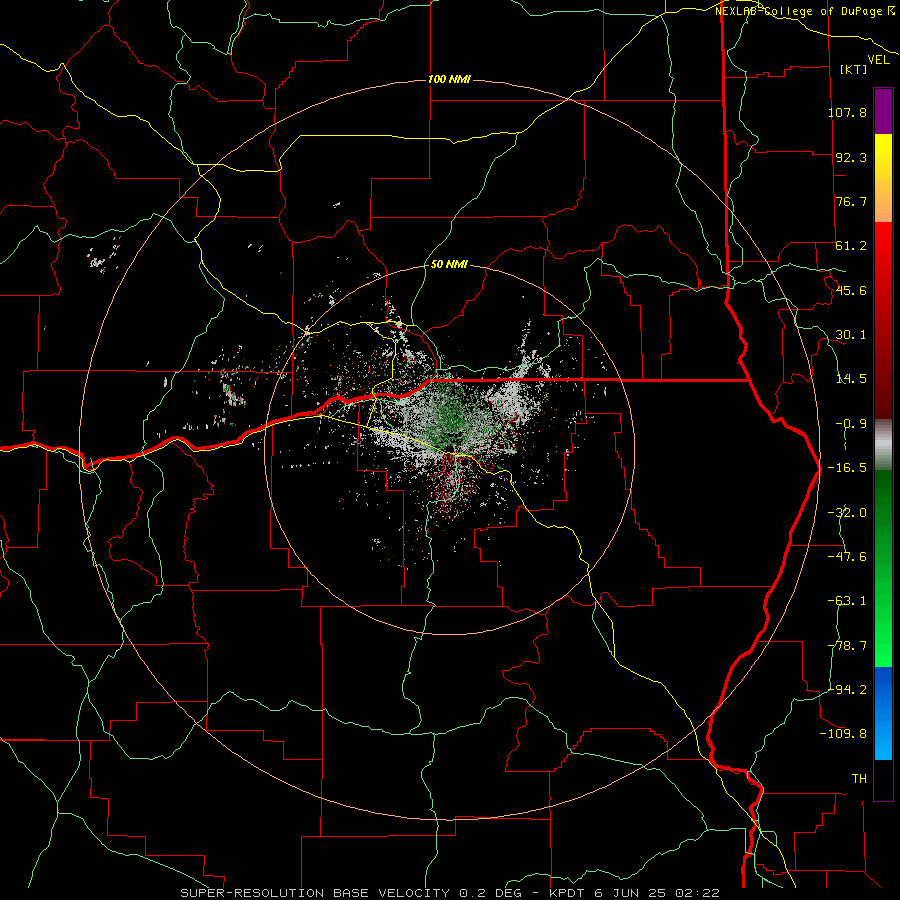Click the TH threshold legend label
The height and width of the screenshot is (900, 900).
[x=859, y=779]
